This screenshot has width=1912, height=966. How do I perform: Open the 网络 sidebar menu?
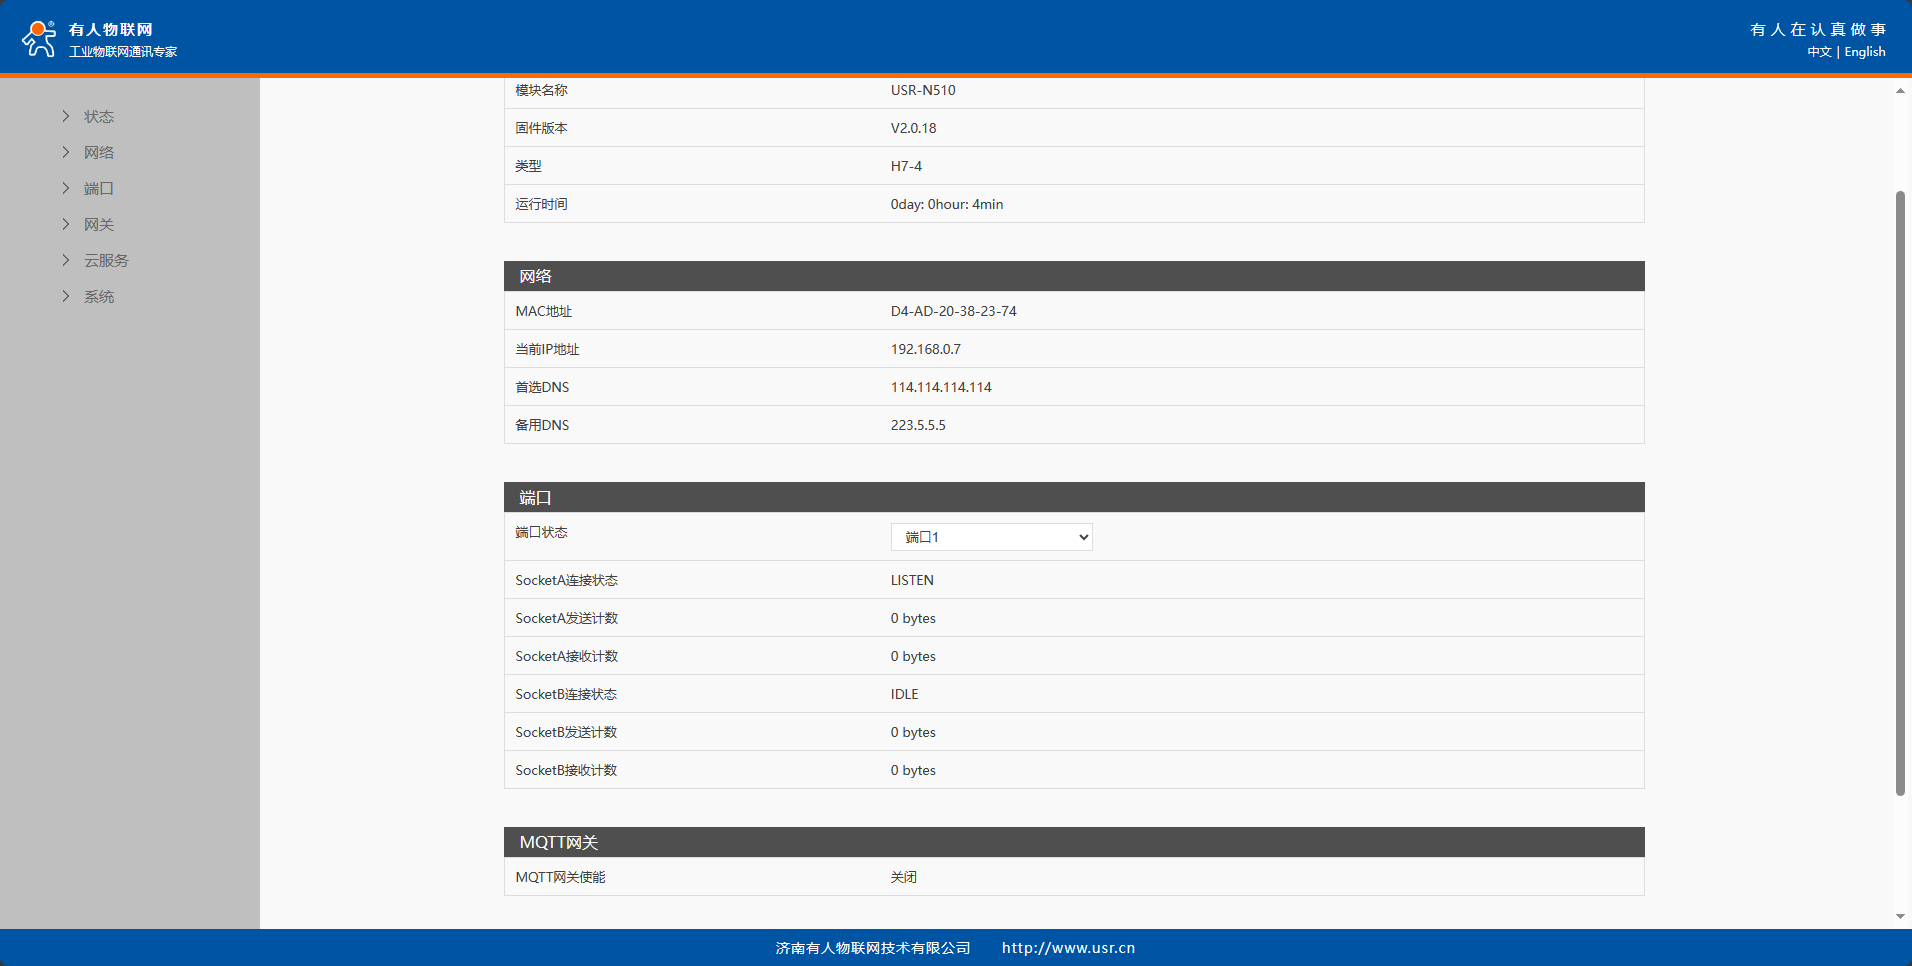[99, 153]
